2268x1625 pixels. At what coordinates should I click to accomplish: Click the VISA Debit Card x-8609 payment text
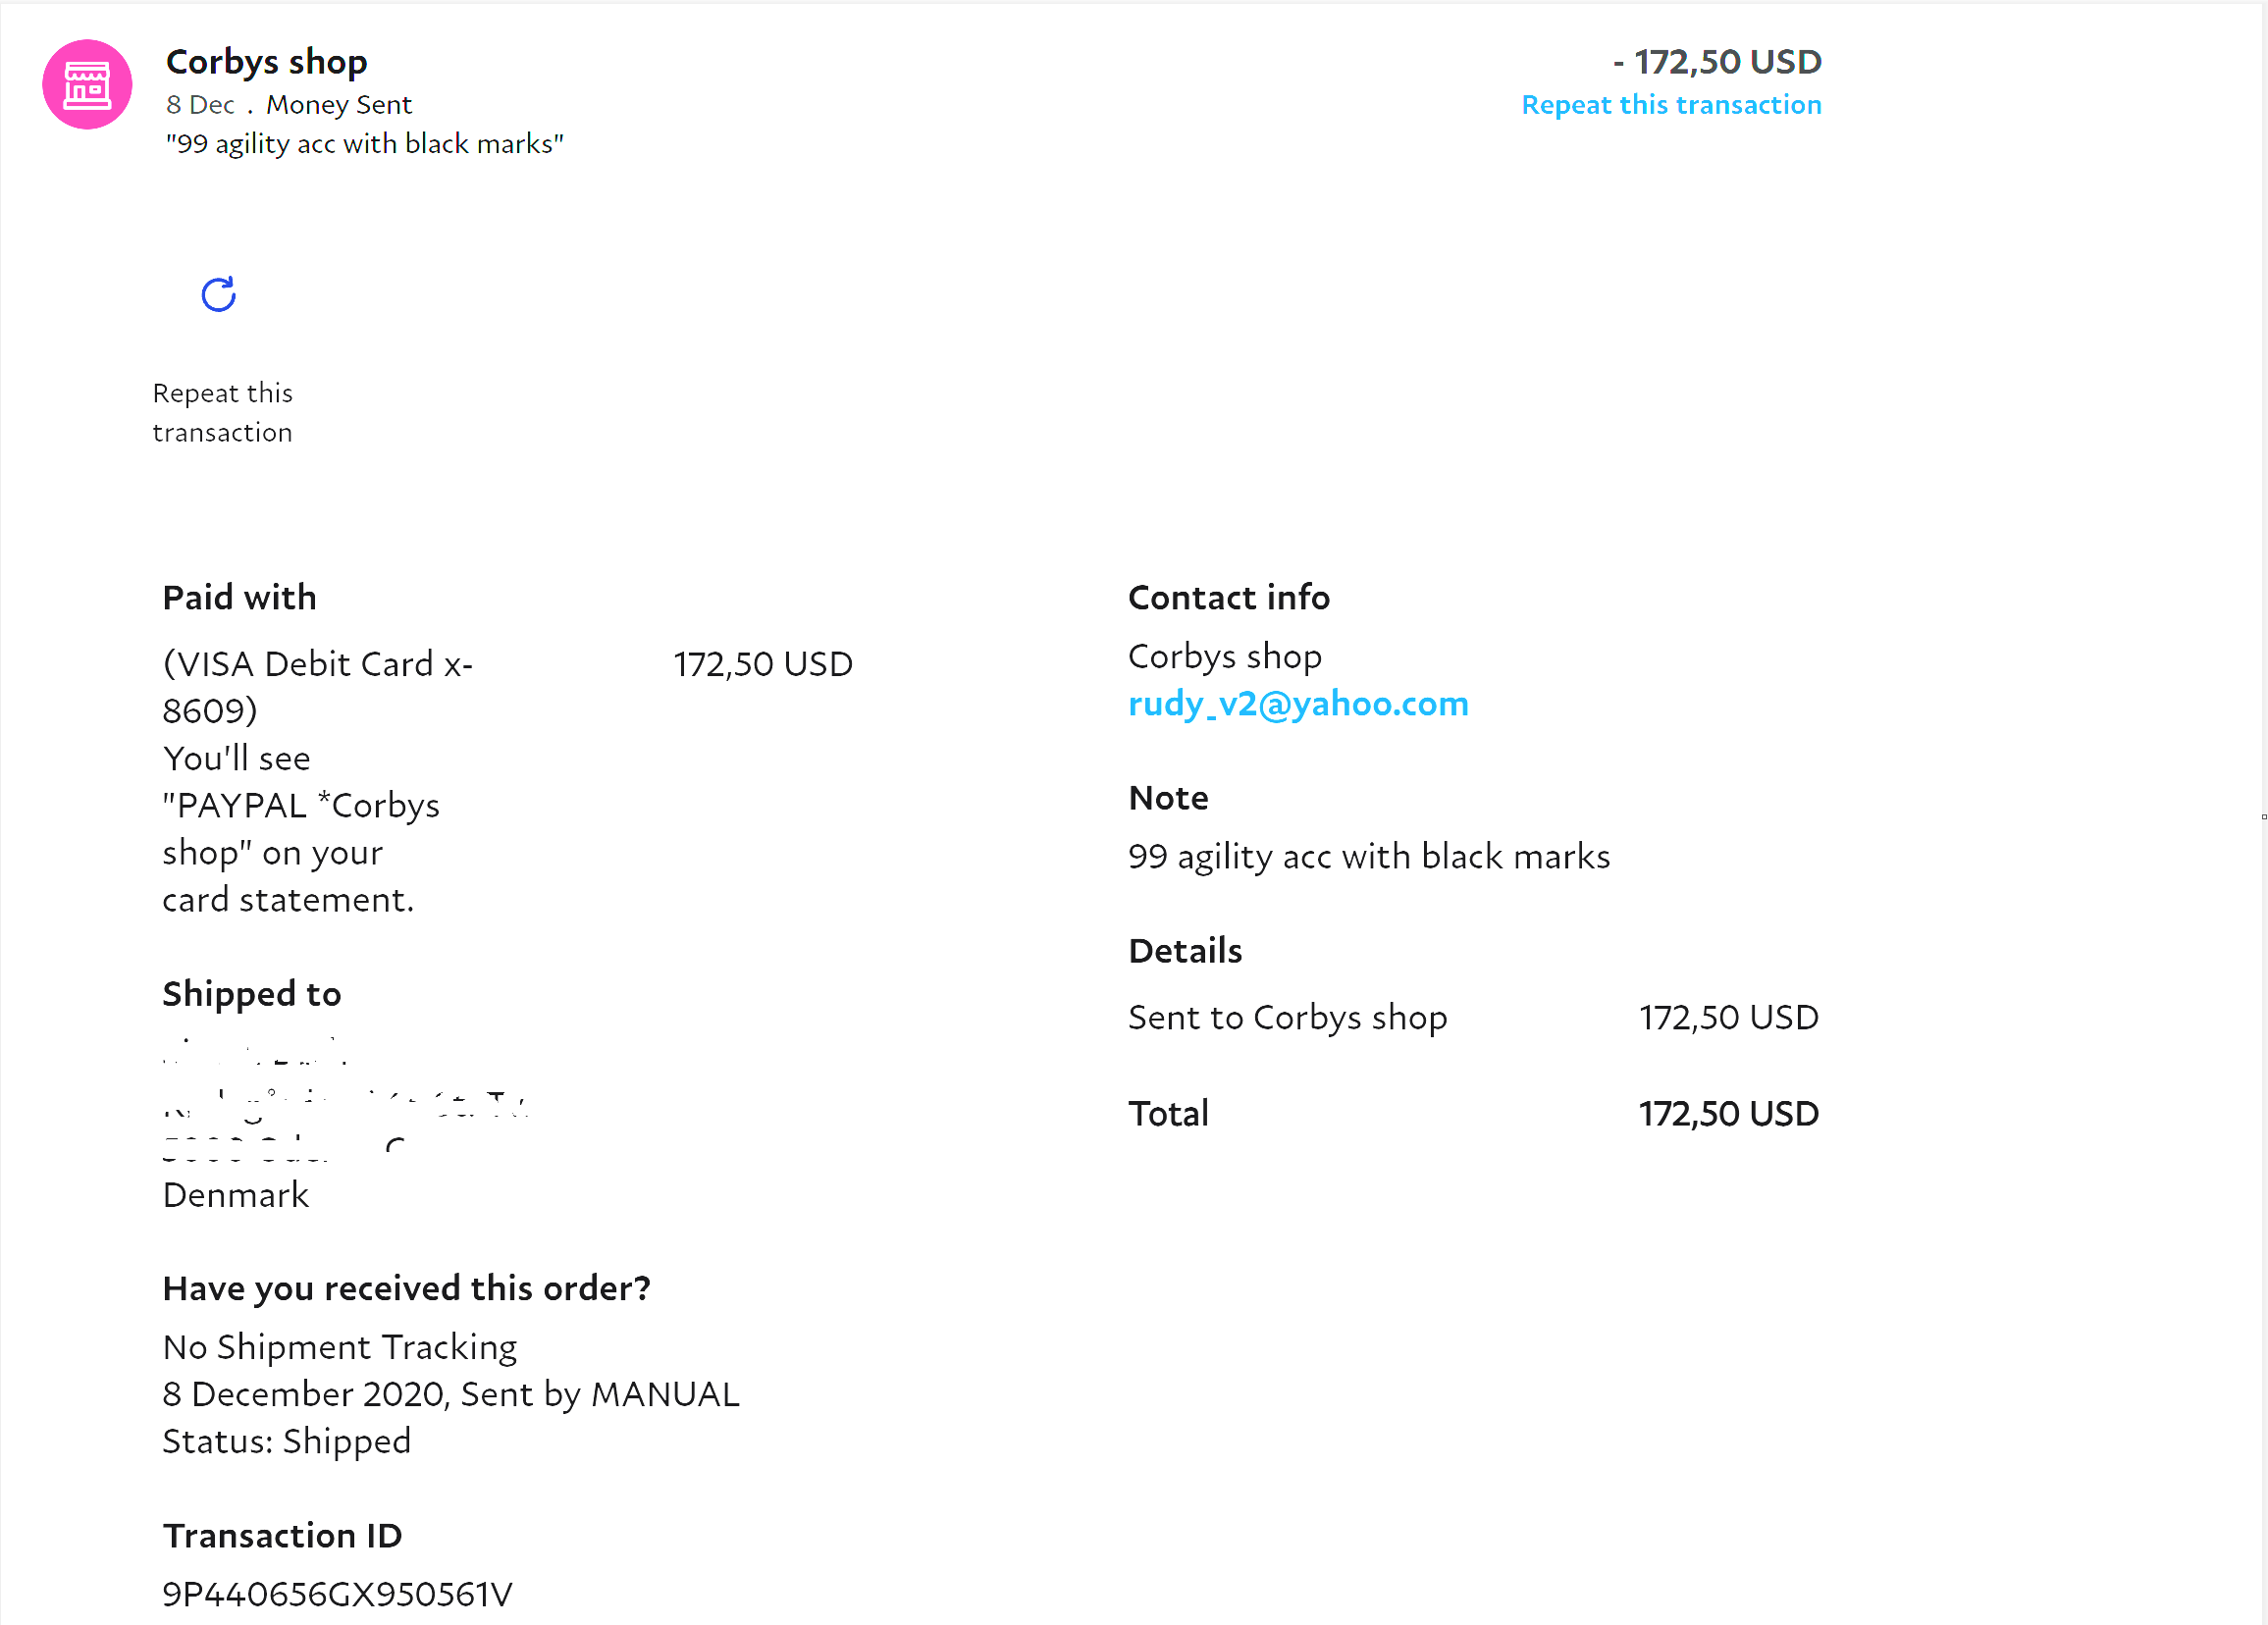[x=317, y=686]
